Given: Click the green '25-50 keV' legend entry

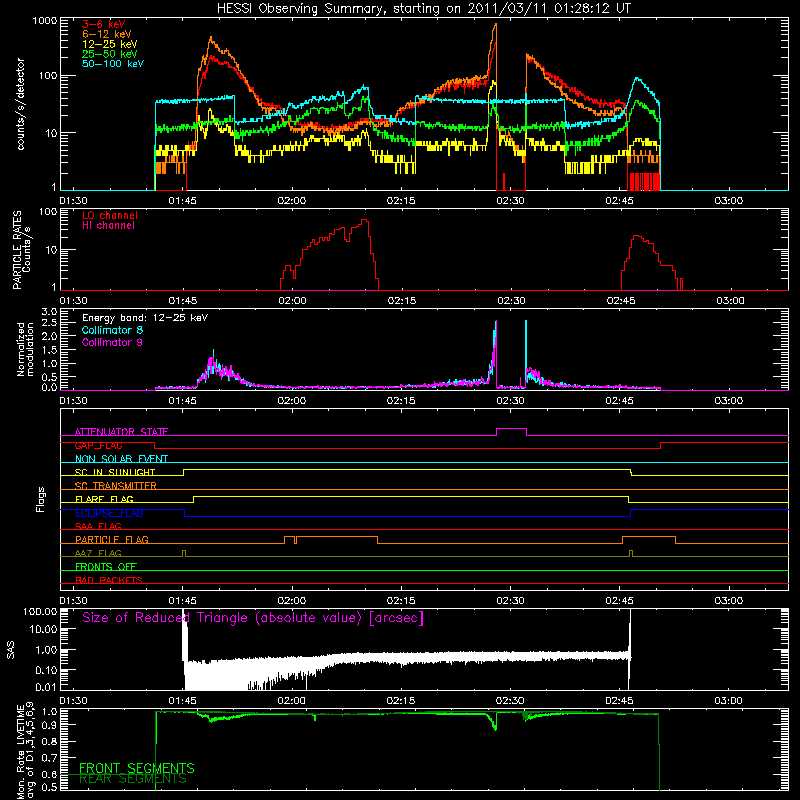Looking at the screenshot, I should click(x=109, y=54).
